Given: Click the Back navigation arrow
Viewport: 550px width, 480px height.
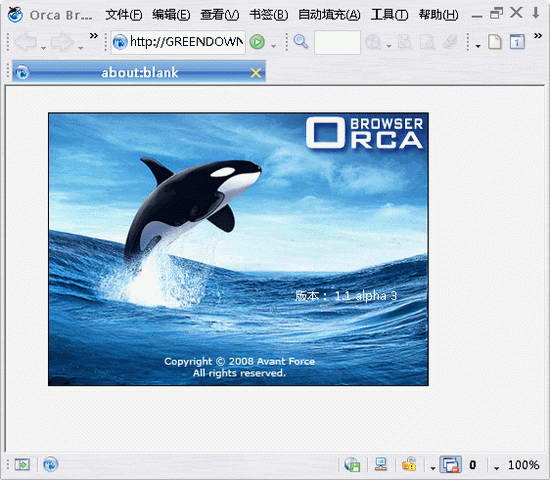Looking at the screenshot, I should click(26, 42).
